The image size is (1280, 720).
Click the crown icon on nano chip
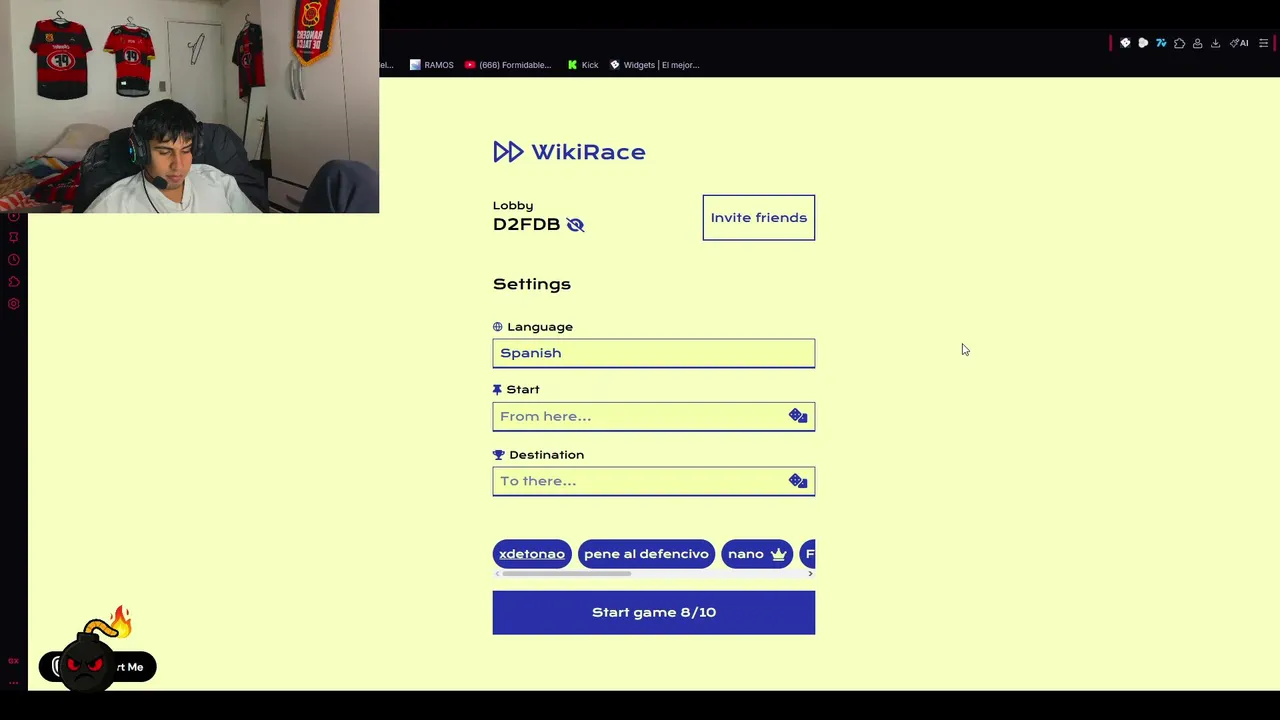click(778, 554)
